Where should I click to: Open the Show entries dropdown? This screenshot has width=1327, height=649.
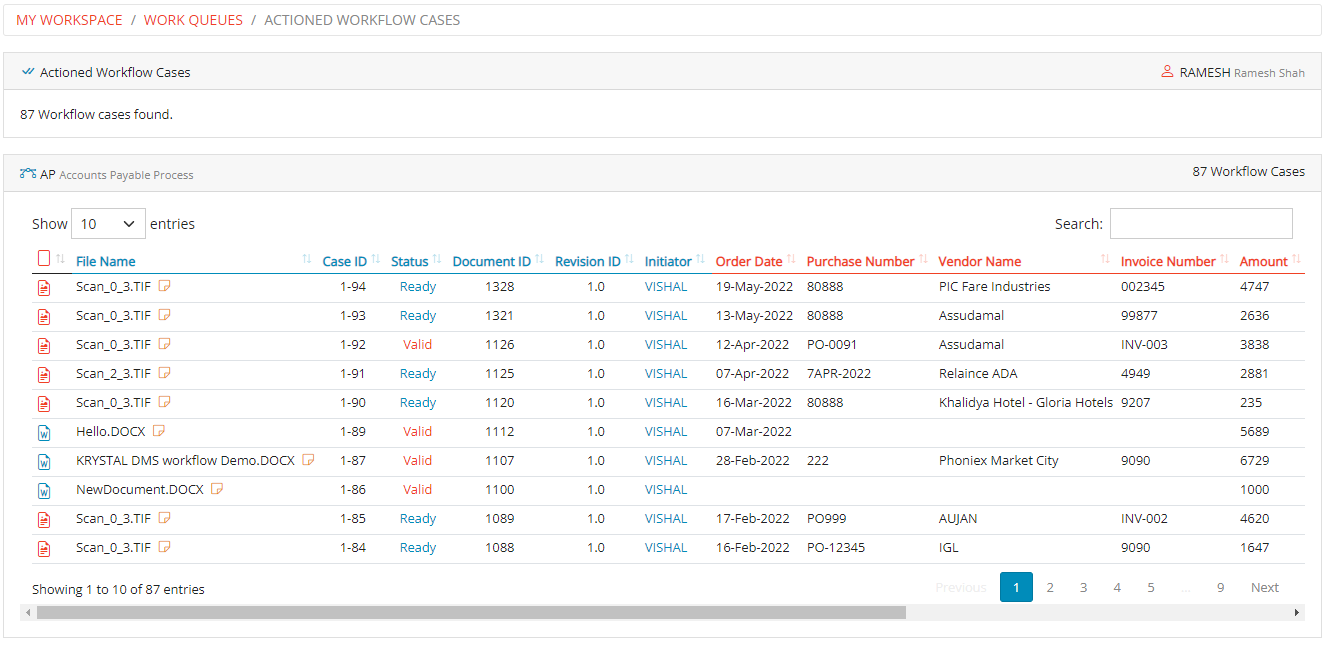pos(108,223)
